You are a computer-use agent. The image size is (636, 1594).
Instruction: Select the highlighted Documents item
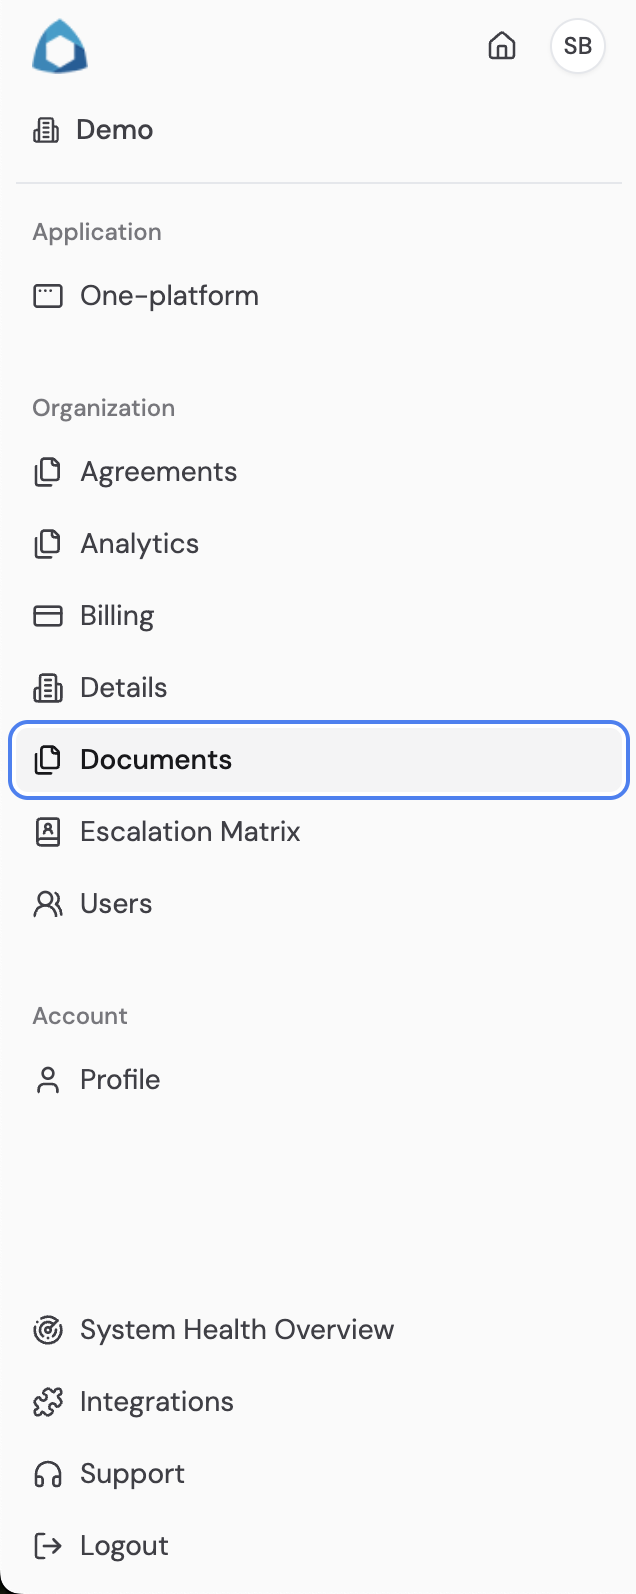(156, 760)
